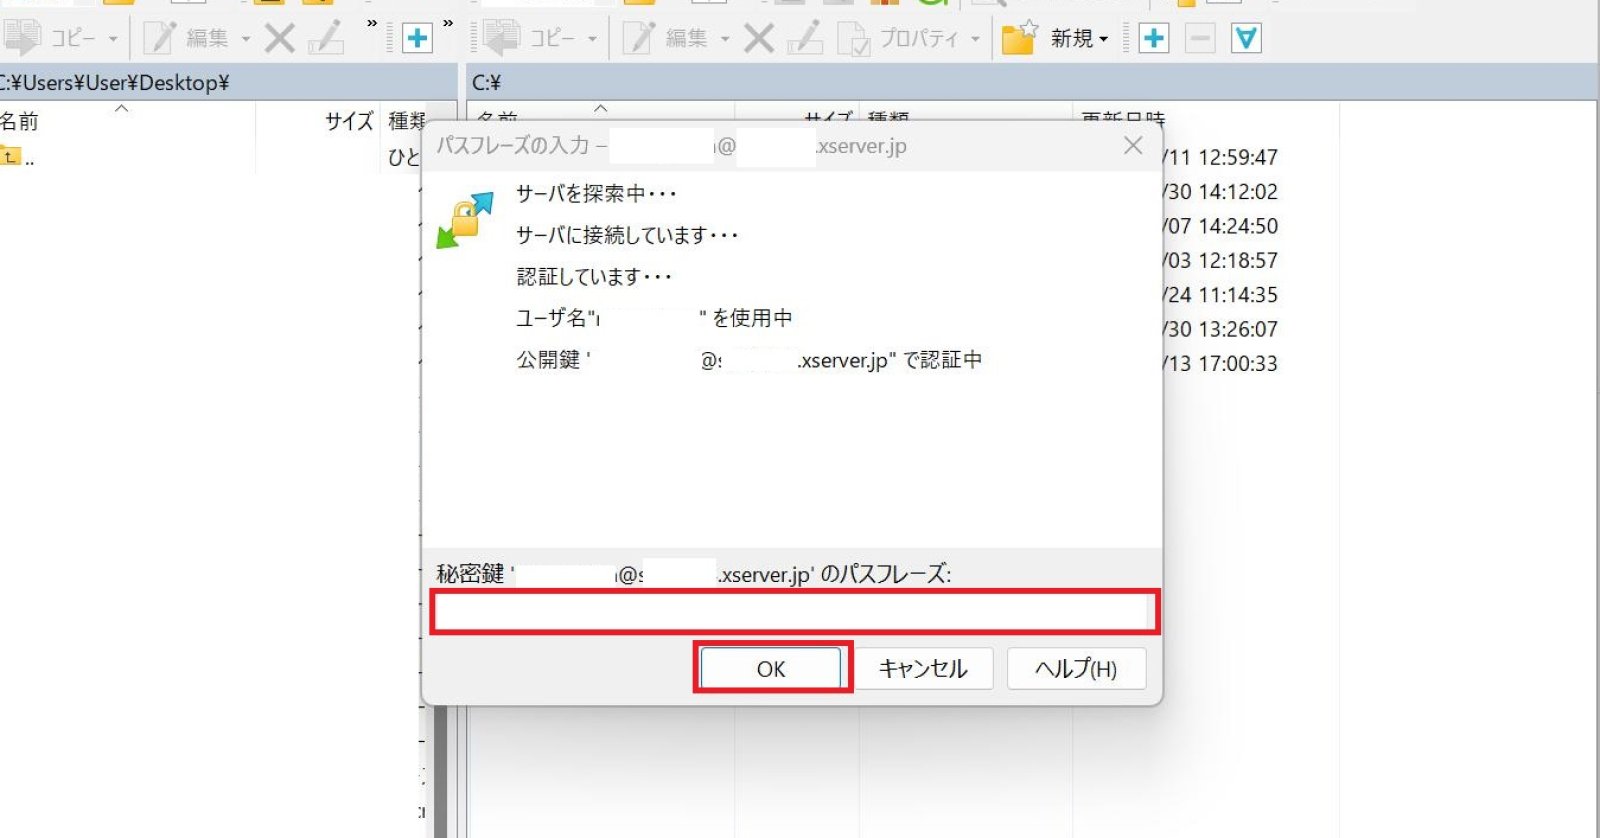The width and height of the screenshot is (1600, 838).
Task: Click the row timestamped 13:26:07
Action: pos(1221,329)
